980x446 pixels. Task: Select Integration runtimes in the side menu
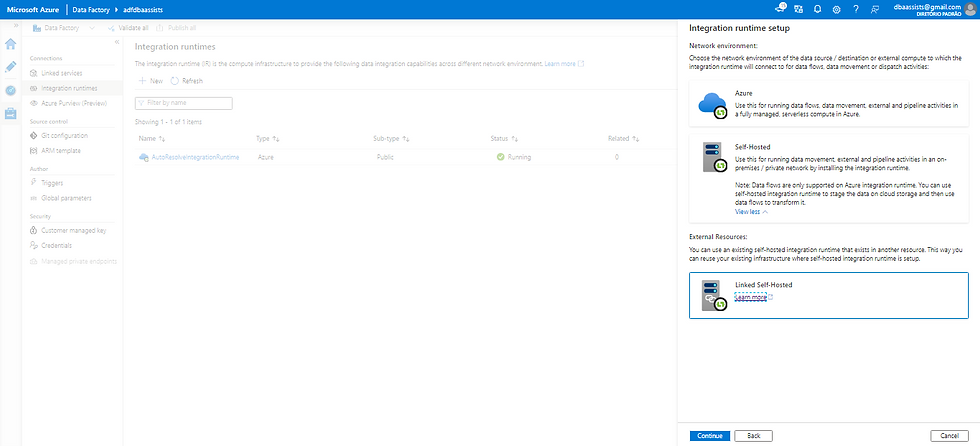tap(69, 88)
